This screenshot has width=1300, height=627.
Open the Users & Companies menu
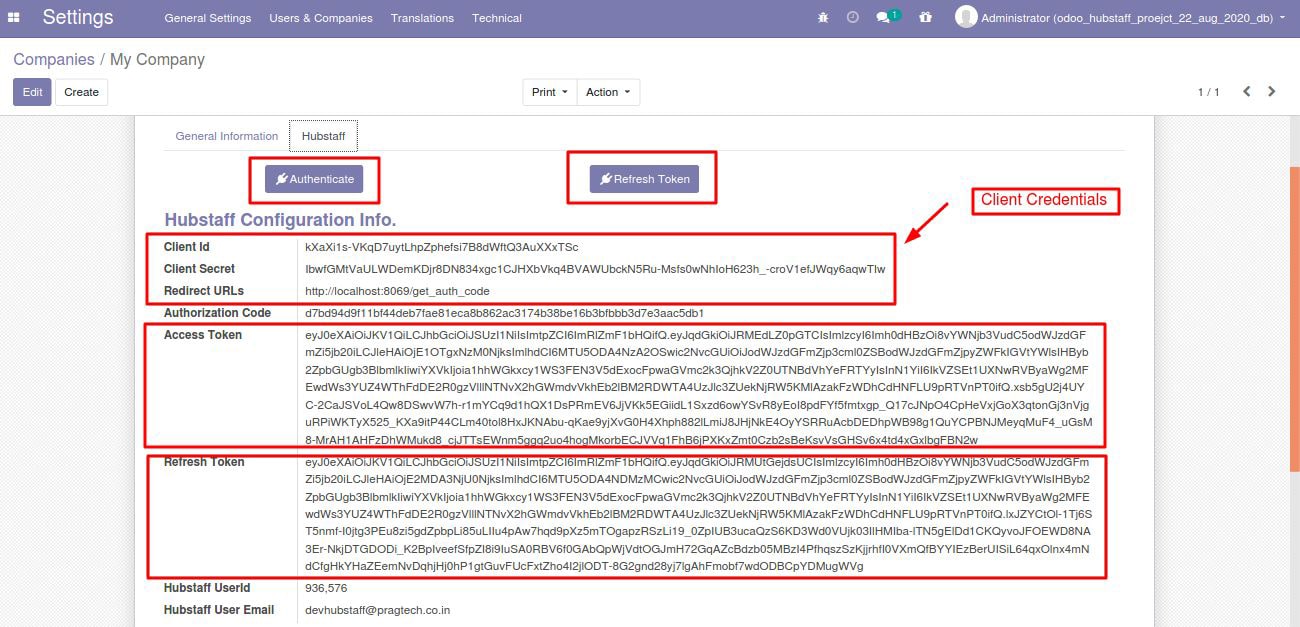coord(321,18)
